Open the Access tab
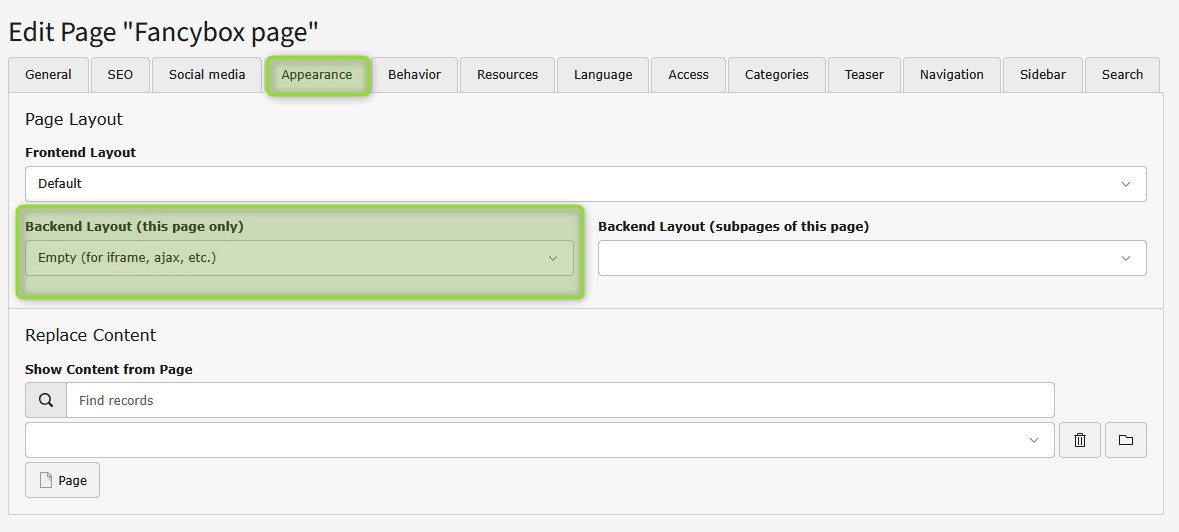 (688, 75)
